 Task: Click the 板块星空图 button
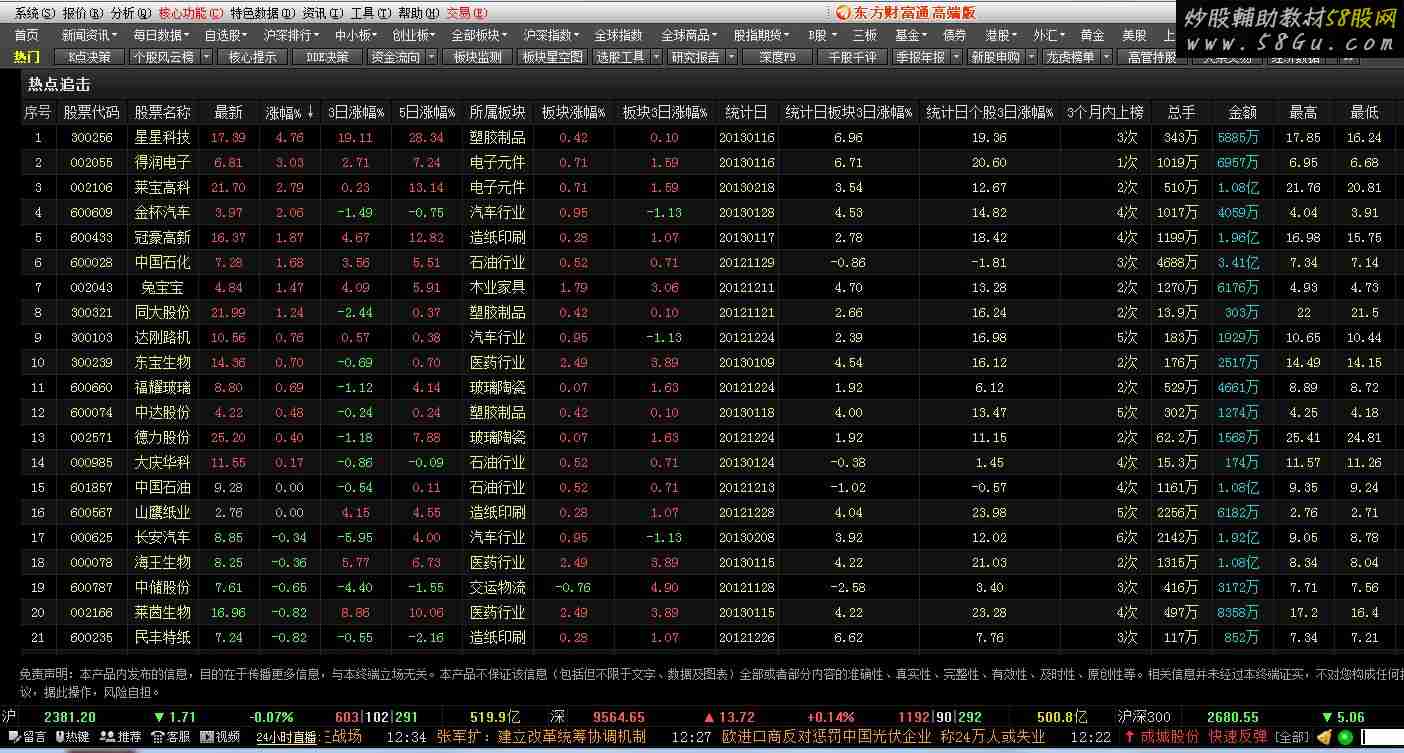pos(552,57)
